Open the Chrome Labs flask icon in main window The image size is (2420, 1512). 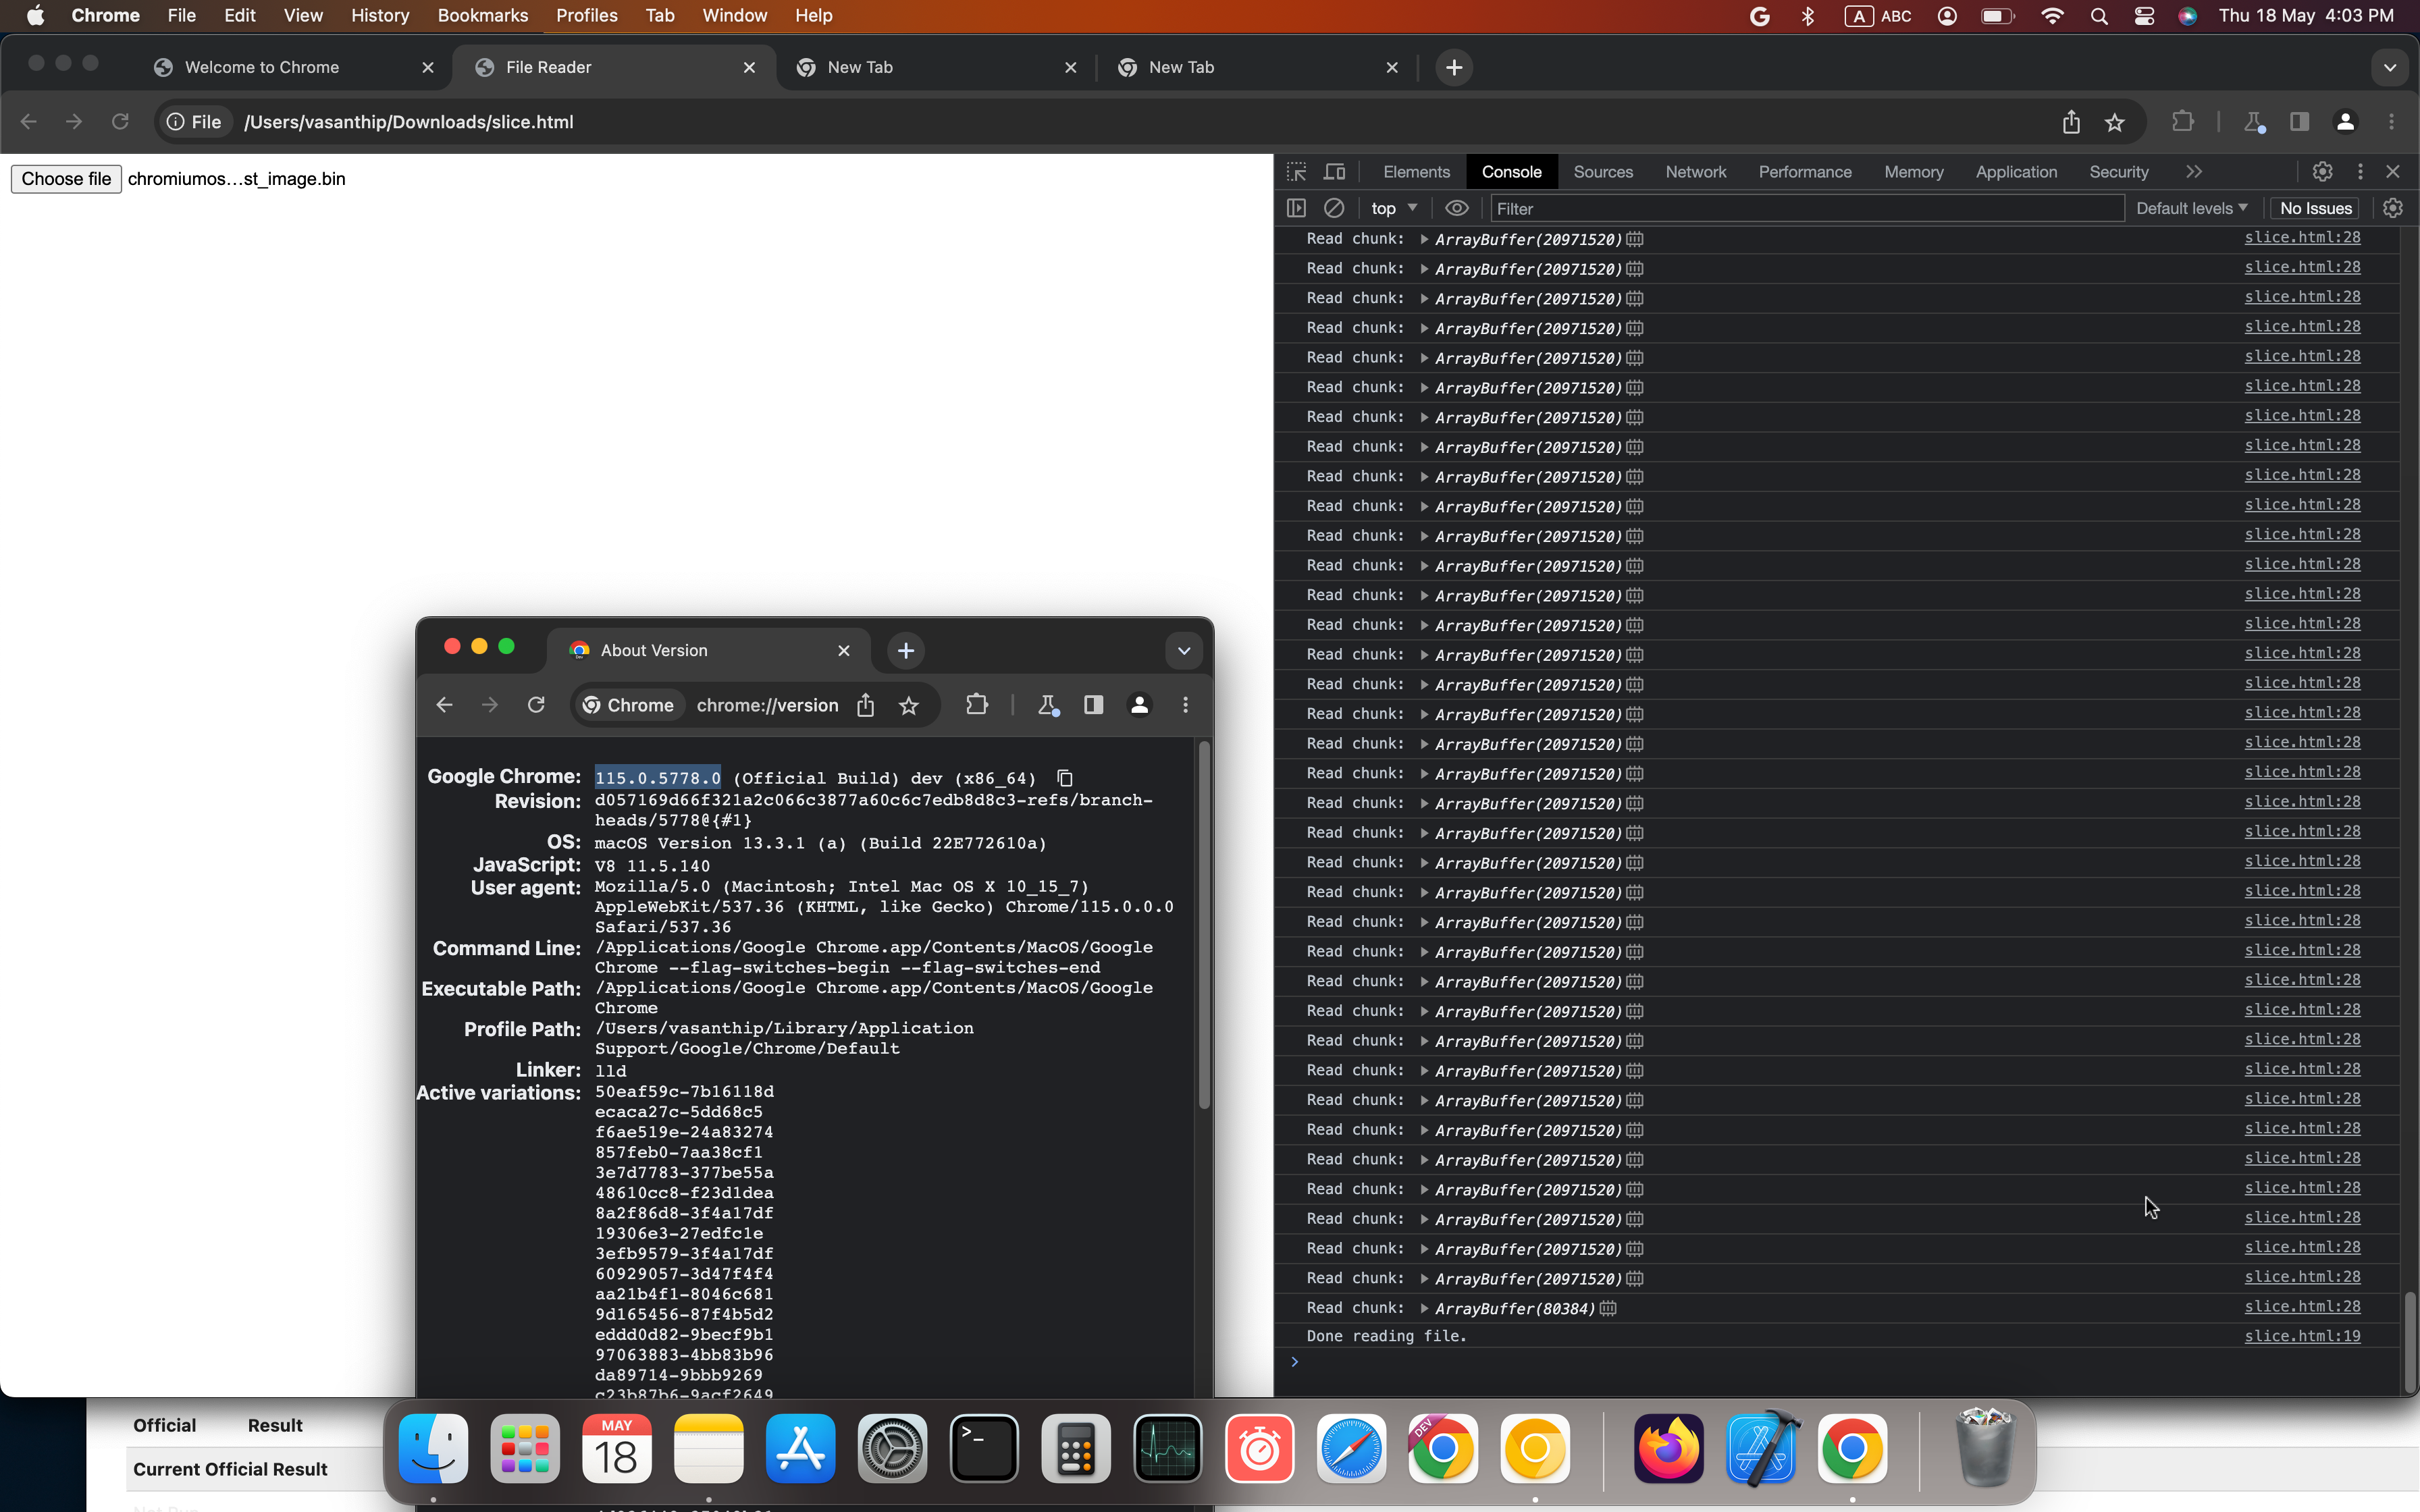(2254, 122)
